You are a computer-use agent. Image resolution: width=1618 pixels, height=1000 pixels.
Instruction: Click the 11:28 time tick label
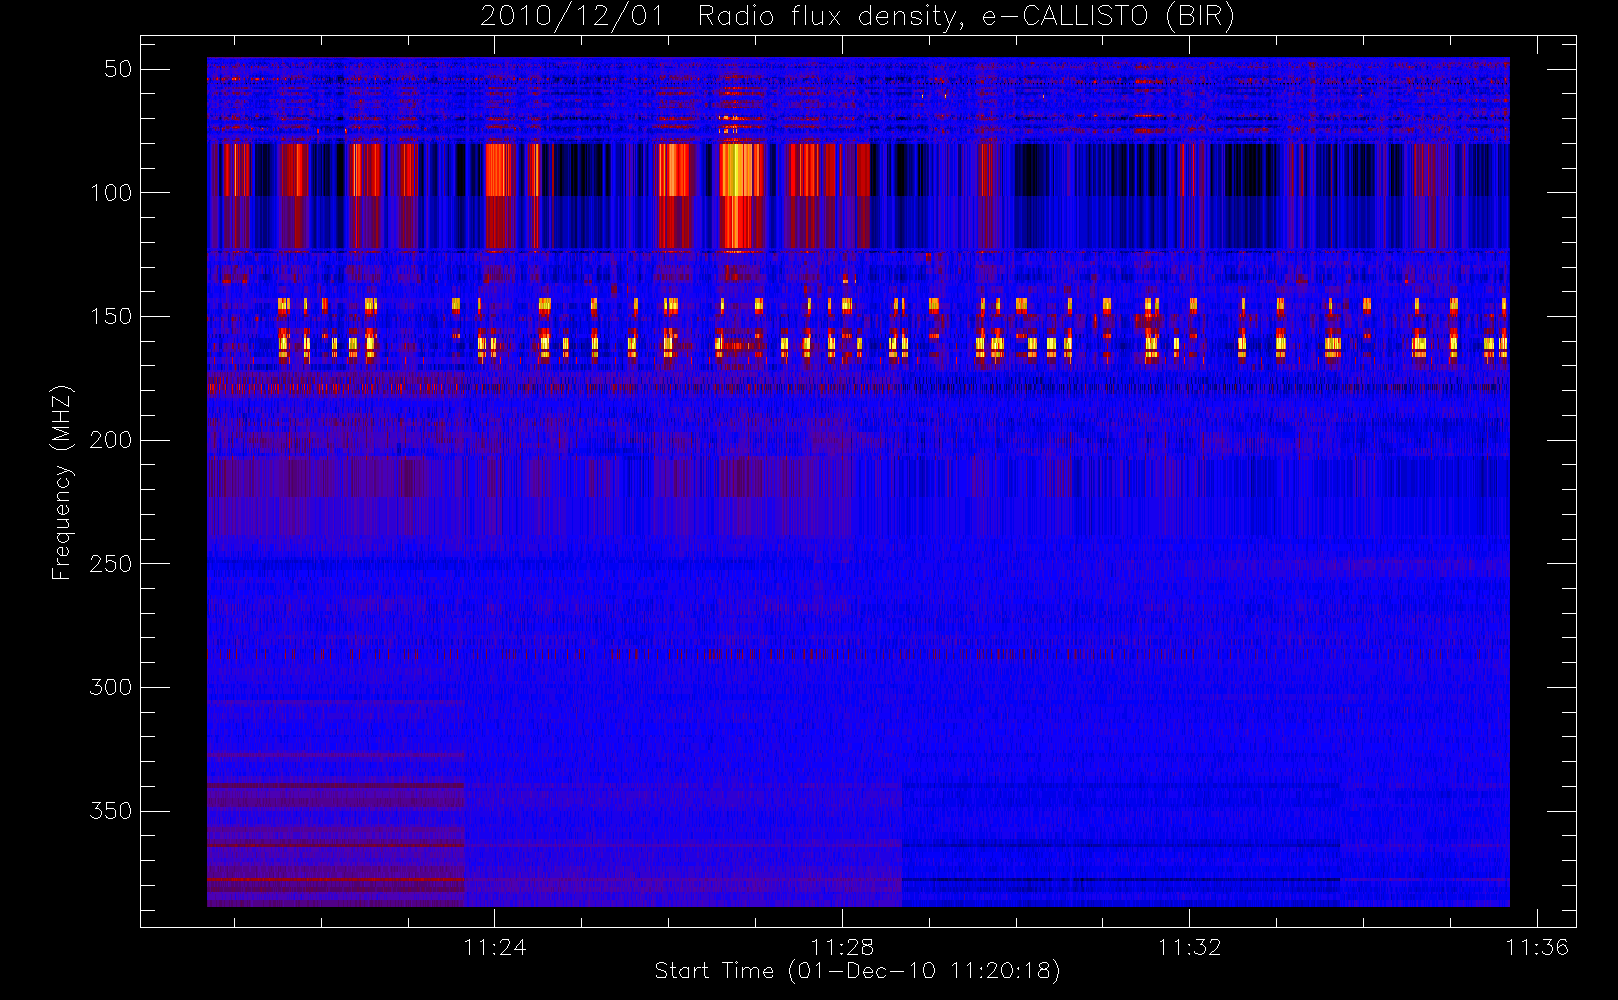842,947
